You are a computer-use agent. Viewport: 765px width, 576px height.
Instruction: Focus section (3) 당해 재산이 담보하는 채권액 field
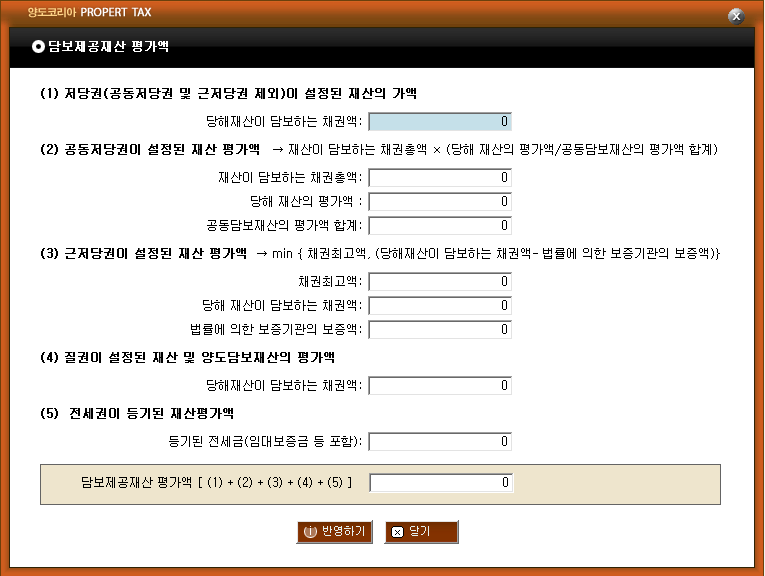coord(440,305)
